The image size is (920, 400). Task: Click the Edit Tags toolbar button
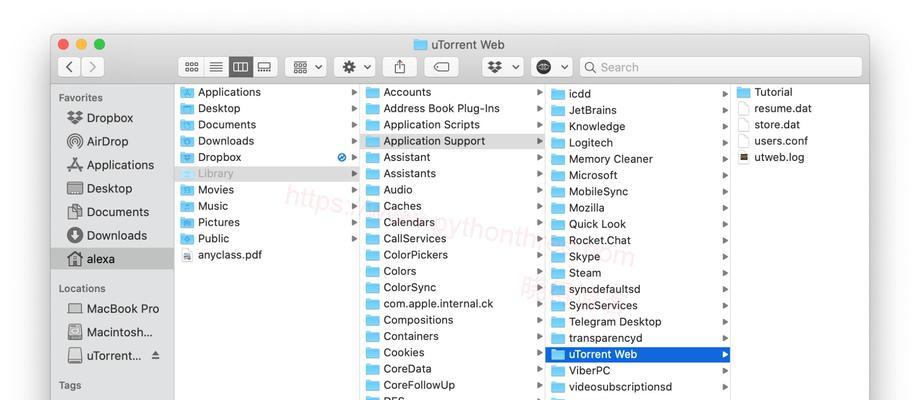tap(441, 67)
